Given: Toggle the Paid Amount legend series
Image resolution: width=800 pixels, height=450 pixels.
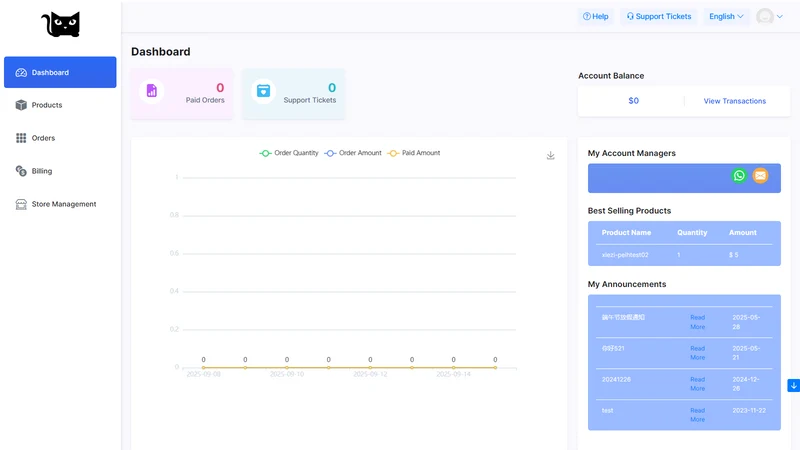Looking at the screenshot, I should (x=414, y=153).
